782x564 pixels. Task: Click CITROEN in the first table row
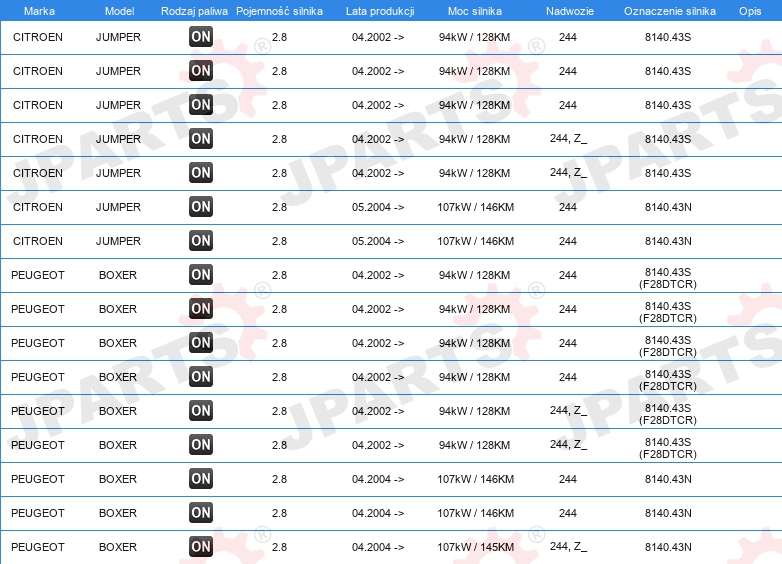coord(38,37)
